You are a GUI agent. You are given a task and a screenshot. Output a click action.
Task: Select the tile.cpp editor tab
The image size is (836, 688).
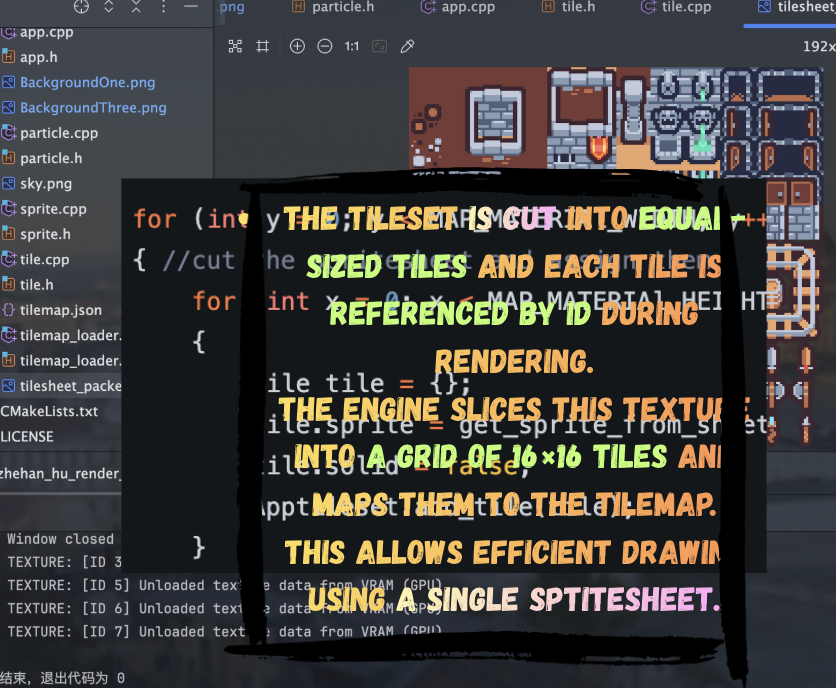(x=676, y=7)
